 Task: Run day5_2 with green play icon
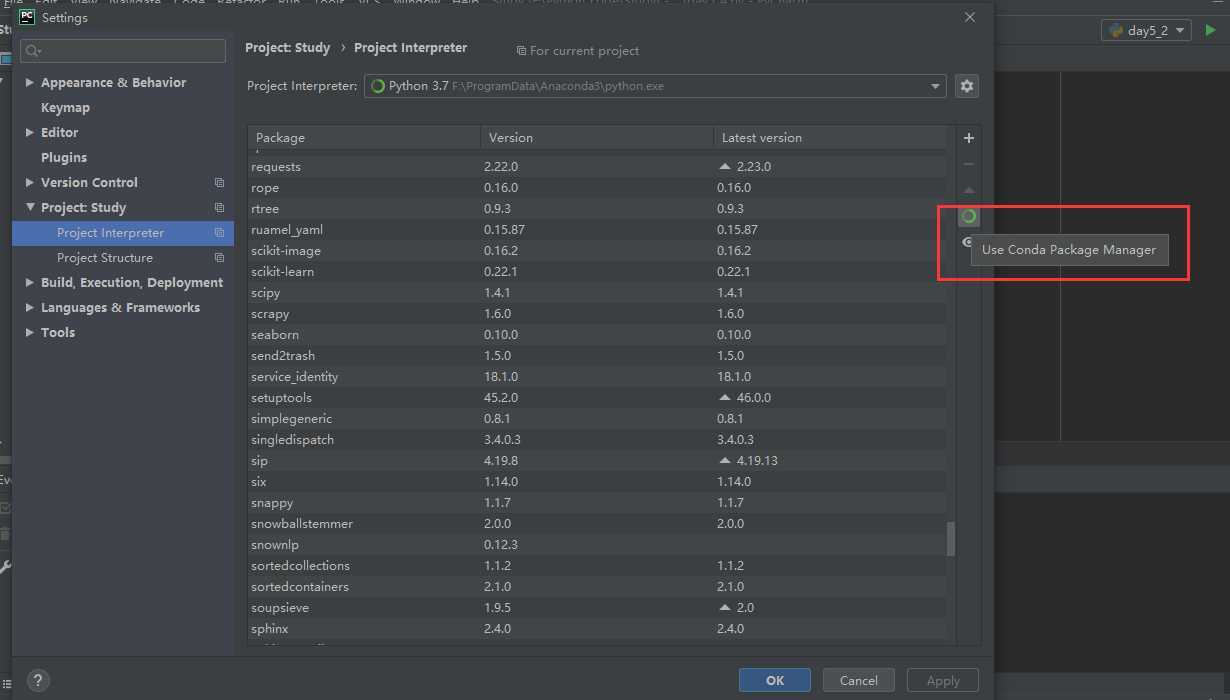[x=1210, y=30]
